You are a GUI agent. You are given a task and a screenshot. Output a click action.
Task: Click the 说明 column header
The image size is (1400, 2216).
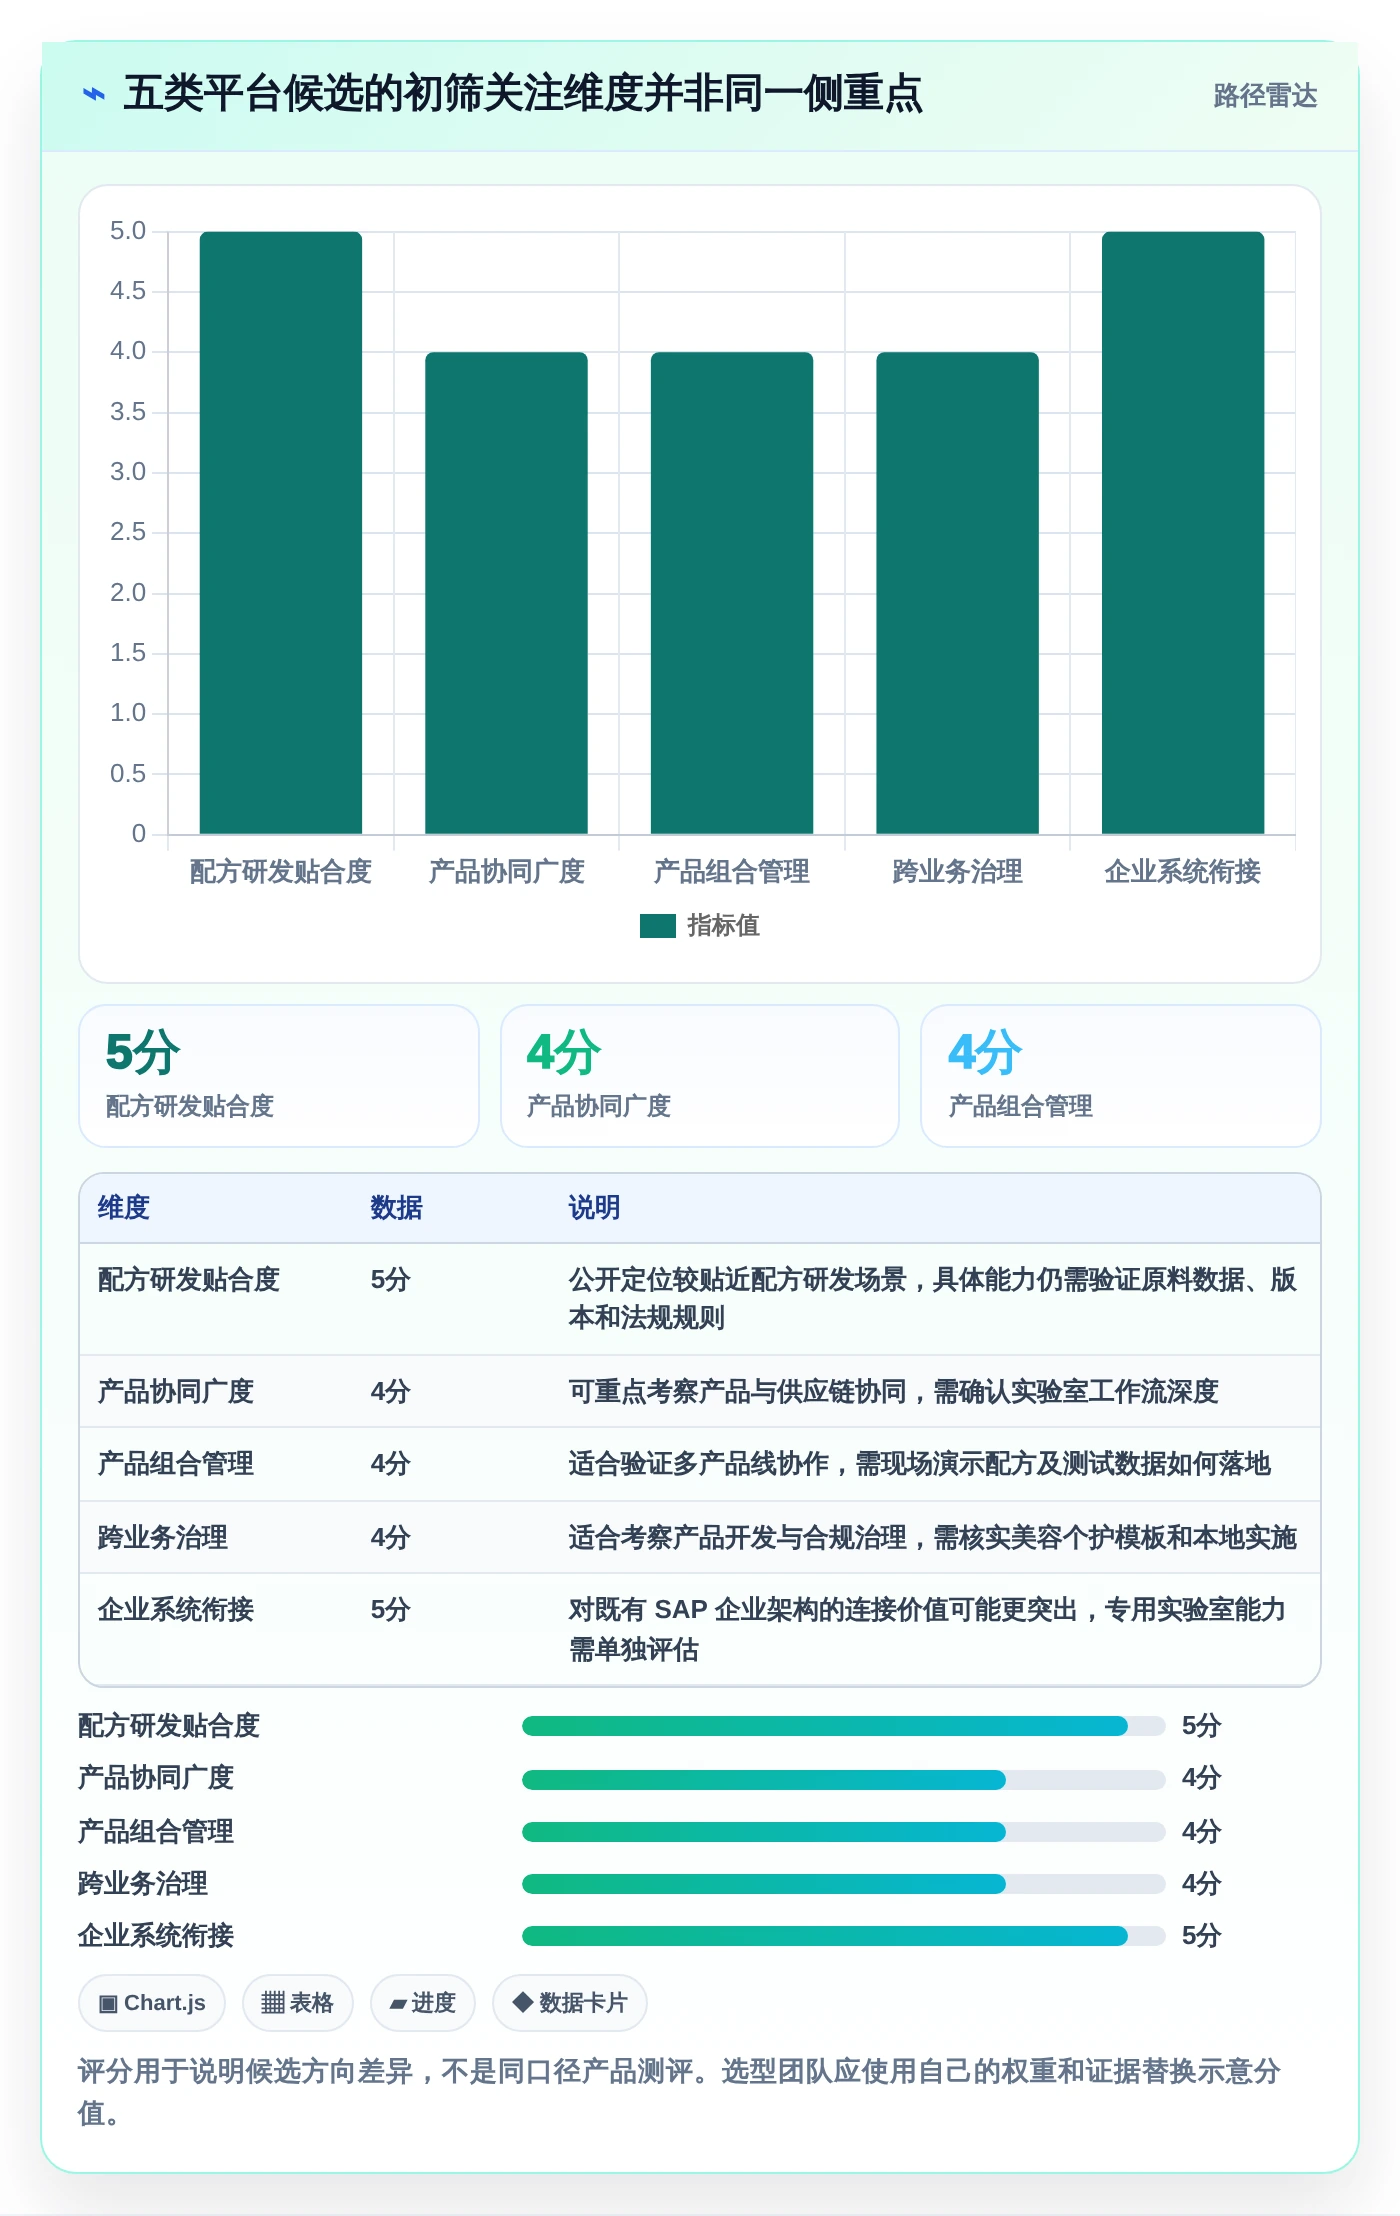pyautogui.click(x=595, y=1208)
